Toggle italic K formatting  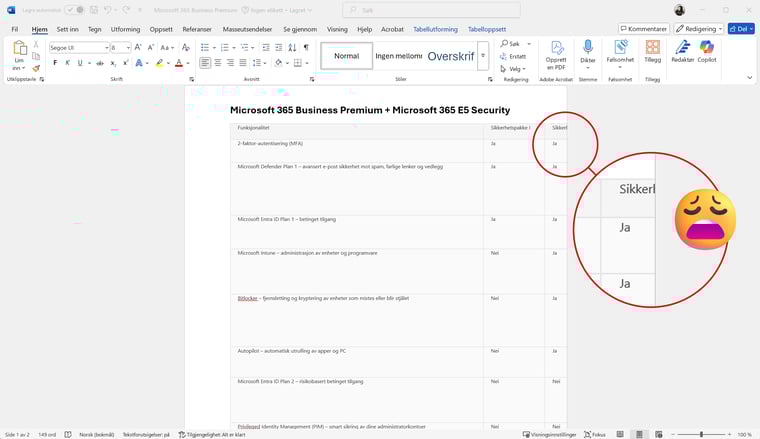click(68, 63)
